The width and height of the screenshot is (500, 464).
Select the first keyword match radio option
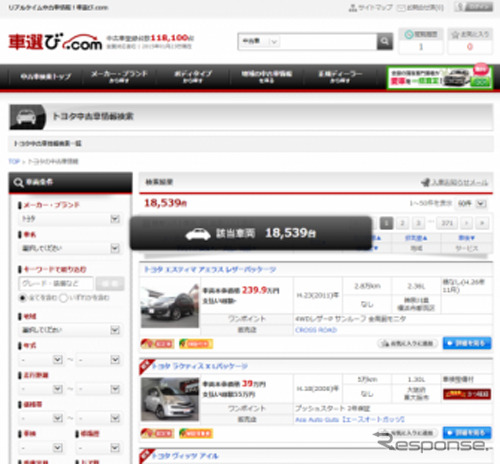pos(23,298)
